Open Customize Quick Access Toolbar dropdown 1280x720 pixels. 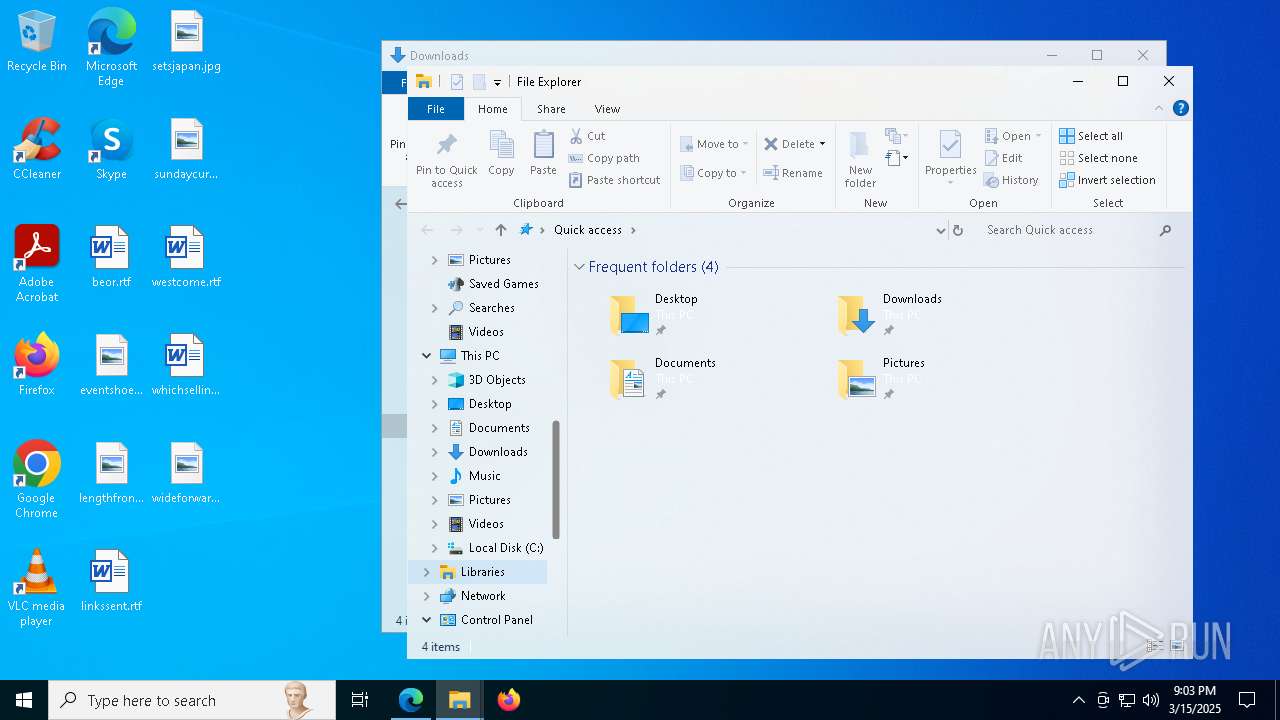tap(497, 82)
